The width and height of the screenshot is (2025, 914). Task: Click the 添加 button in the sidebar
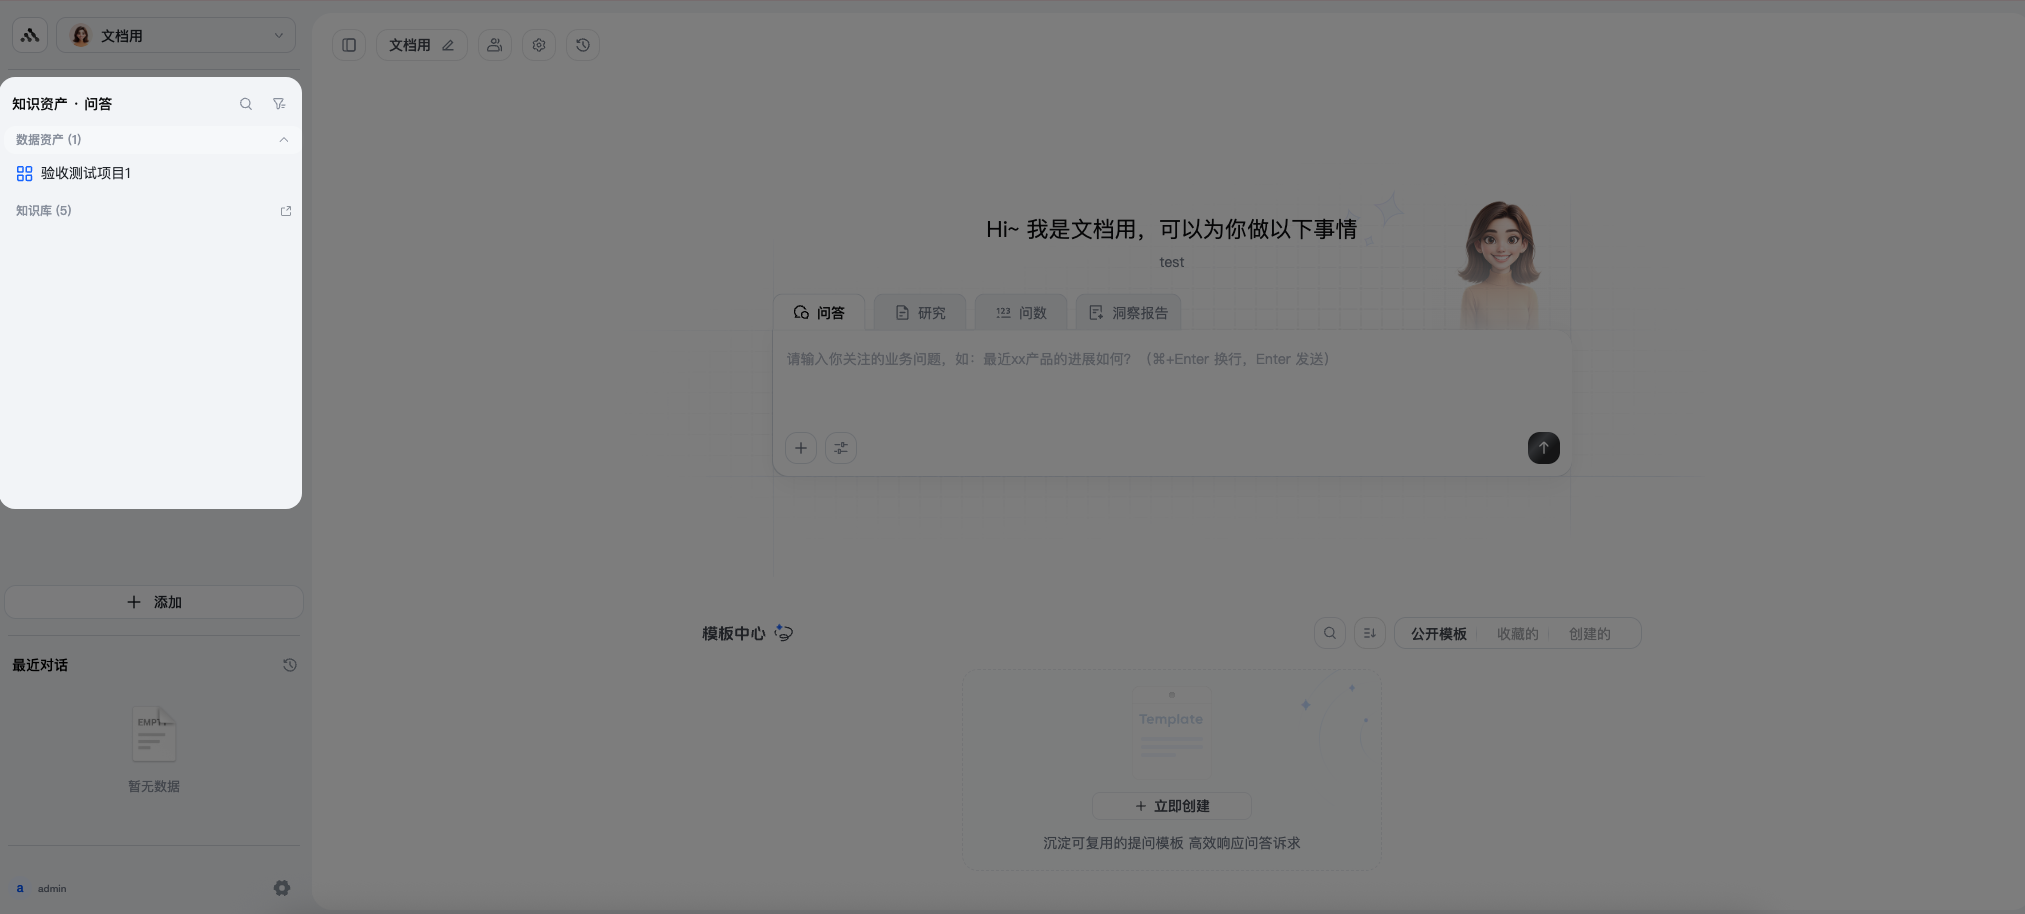click(x=153, y=601)
